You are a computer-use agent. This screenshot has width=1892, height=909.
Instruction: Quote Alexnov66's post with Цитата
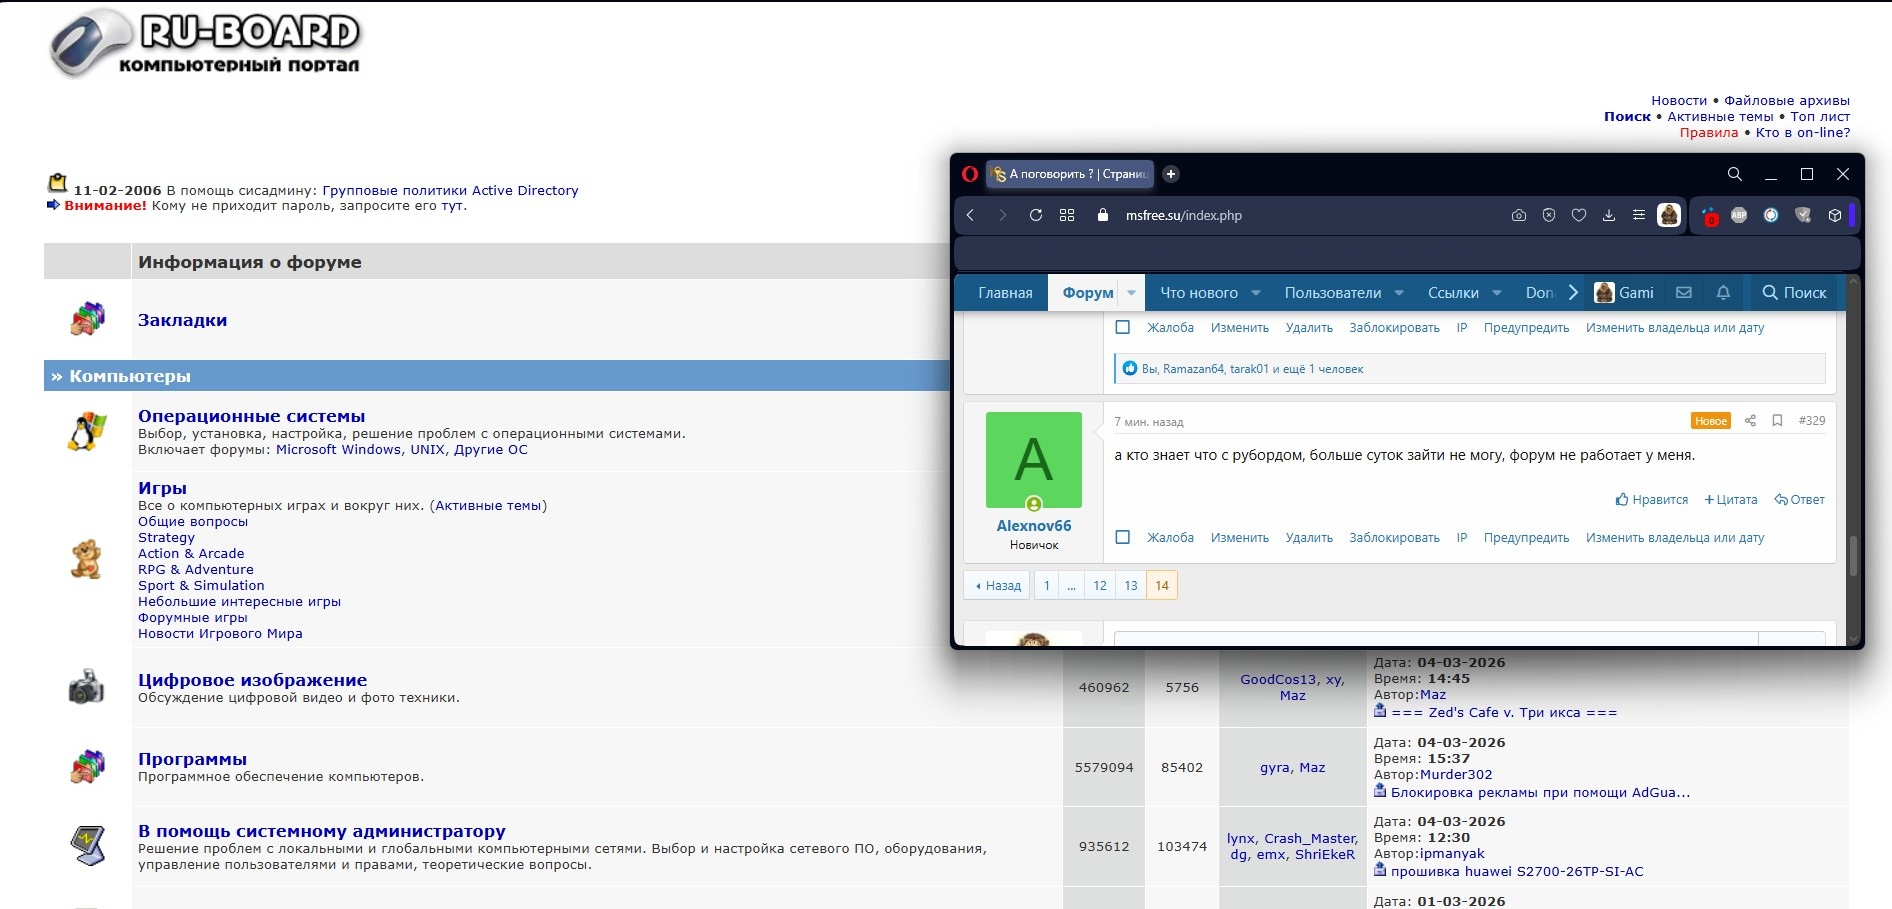click(1731, 500)
